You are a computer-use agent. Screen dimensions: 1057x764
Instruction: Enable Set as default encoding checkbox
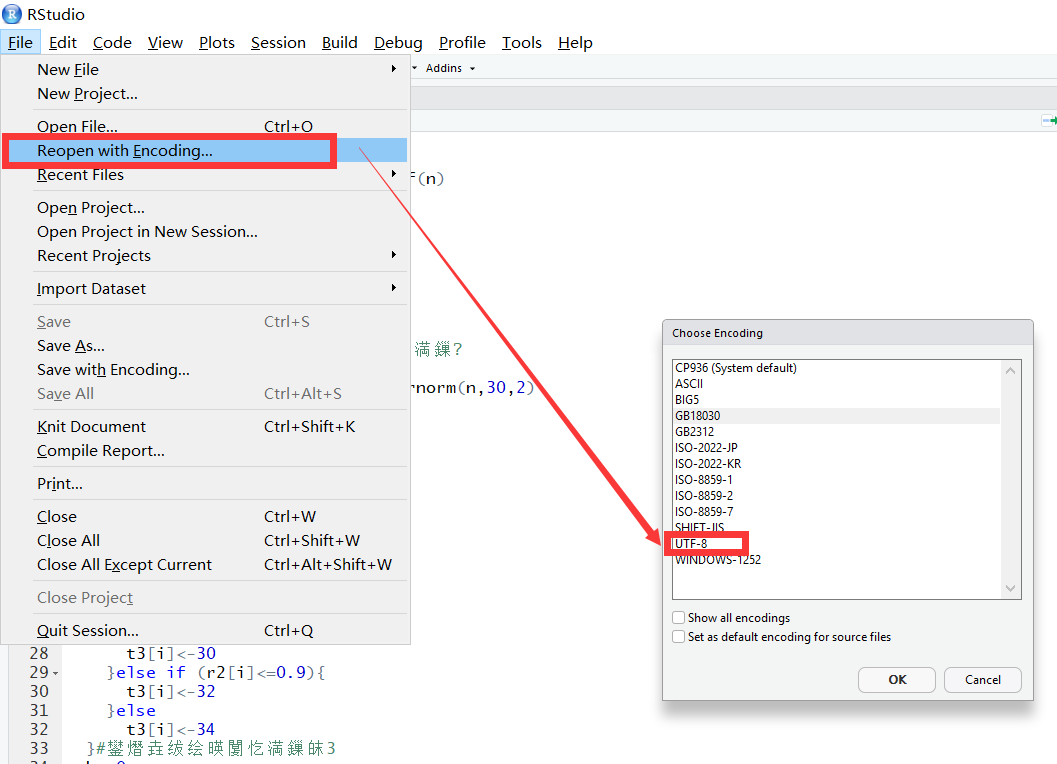pos(679,637)
